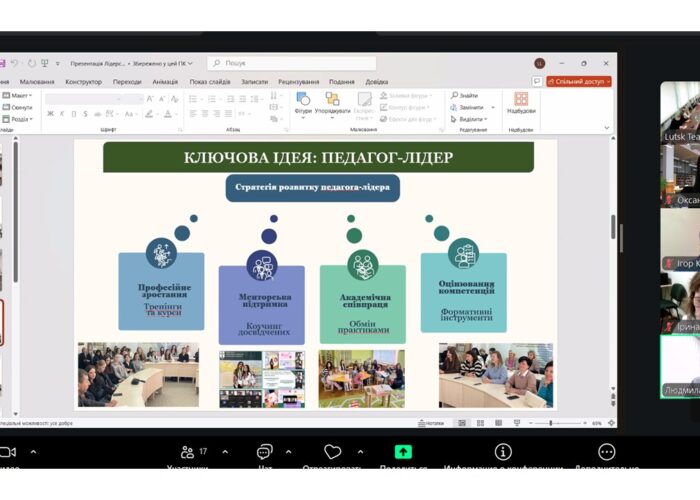The image size is (700, 500).
Task: Open the Замінити dropdown
Action: [471, 107]
